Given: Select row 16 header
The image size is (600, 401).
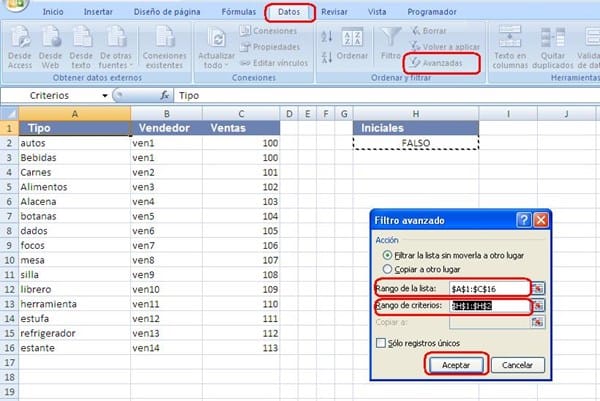Looking at the screenshot, I should [x=9, y=348].
